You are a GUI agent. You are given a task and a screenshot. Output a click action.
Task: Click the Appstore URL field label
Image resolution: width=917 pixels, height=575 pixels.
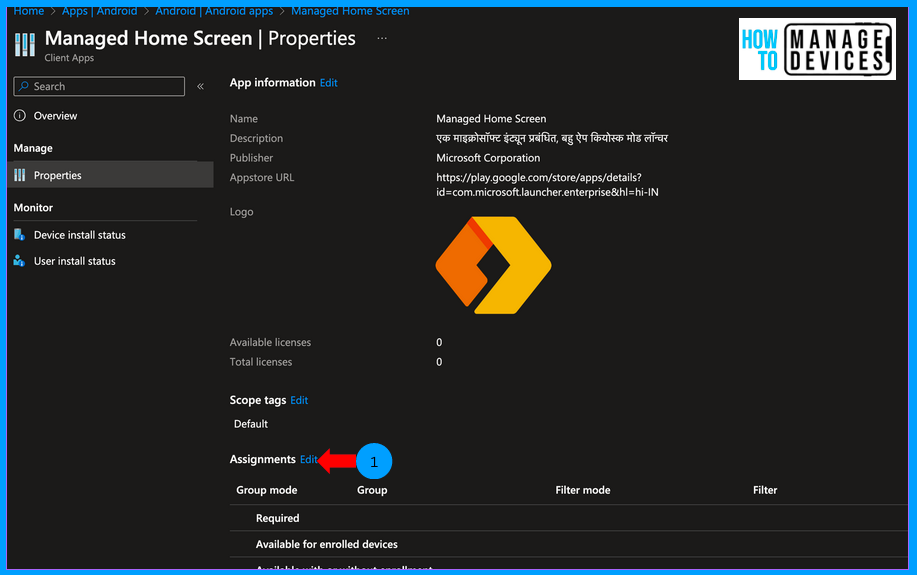coord(261,177)
